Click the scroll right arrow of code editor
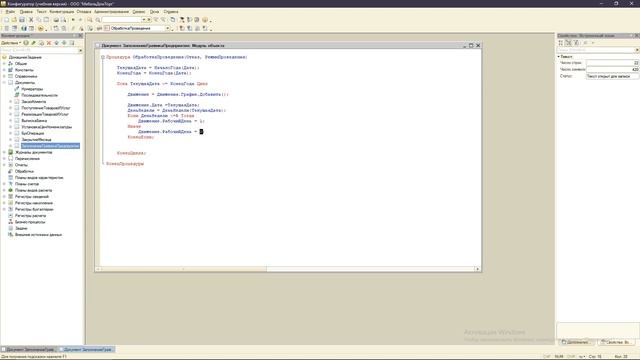This screenshot has height=360, width=640. (x=478, y=269)
